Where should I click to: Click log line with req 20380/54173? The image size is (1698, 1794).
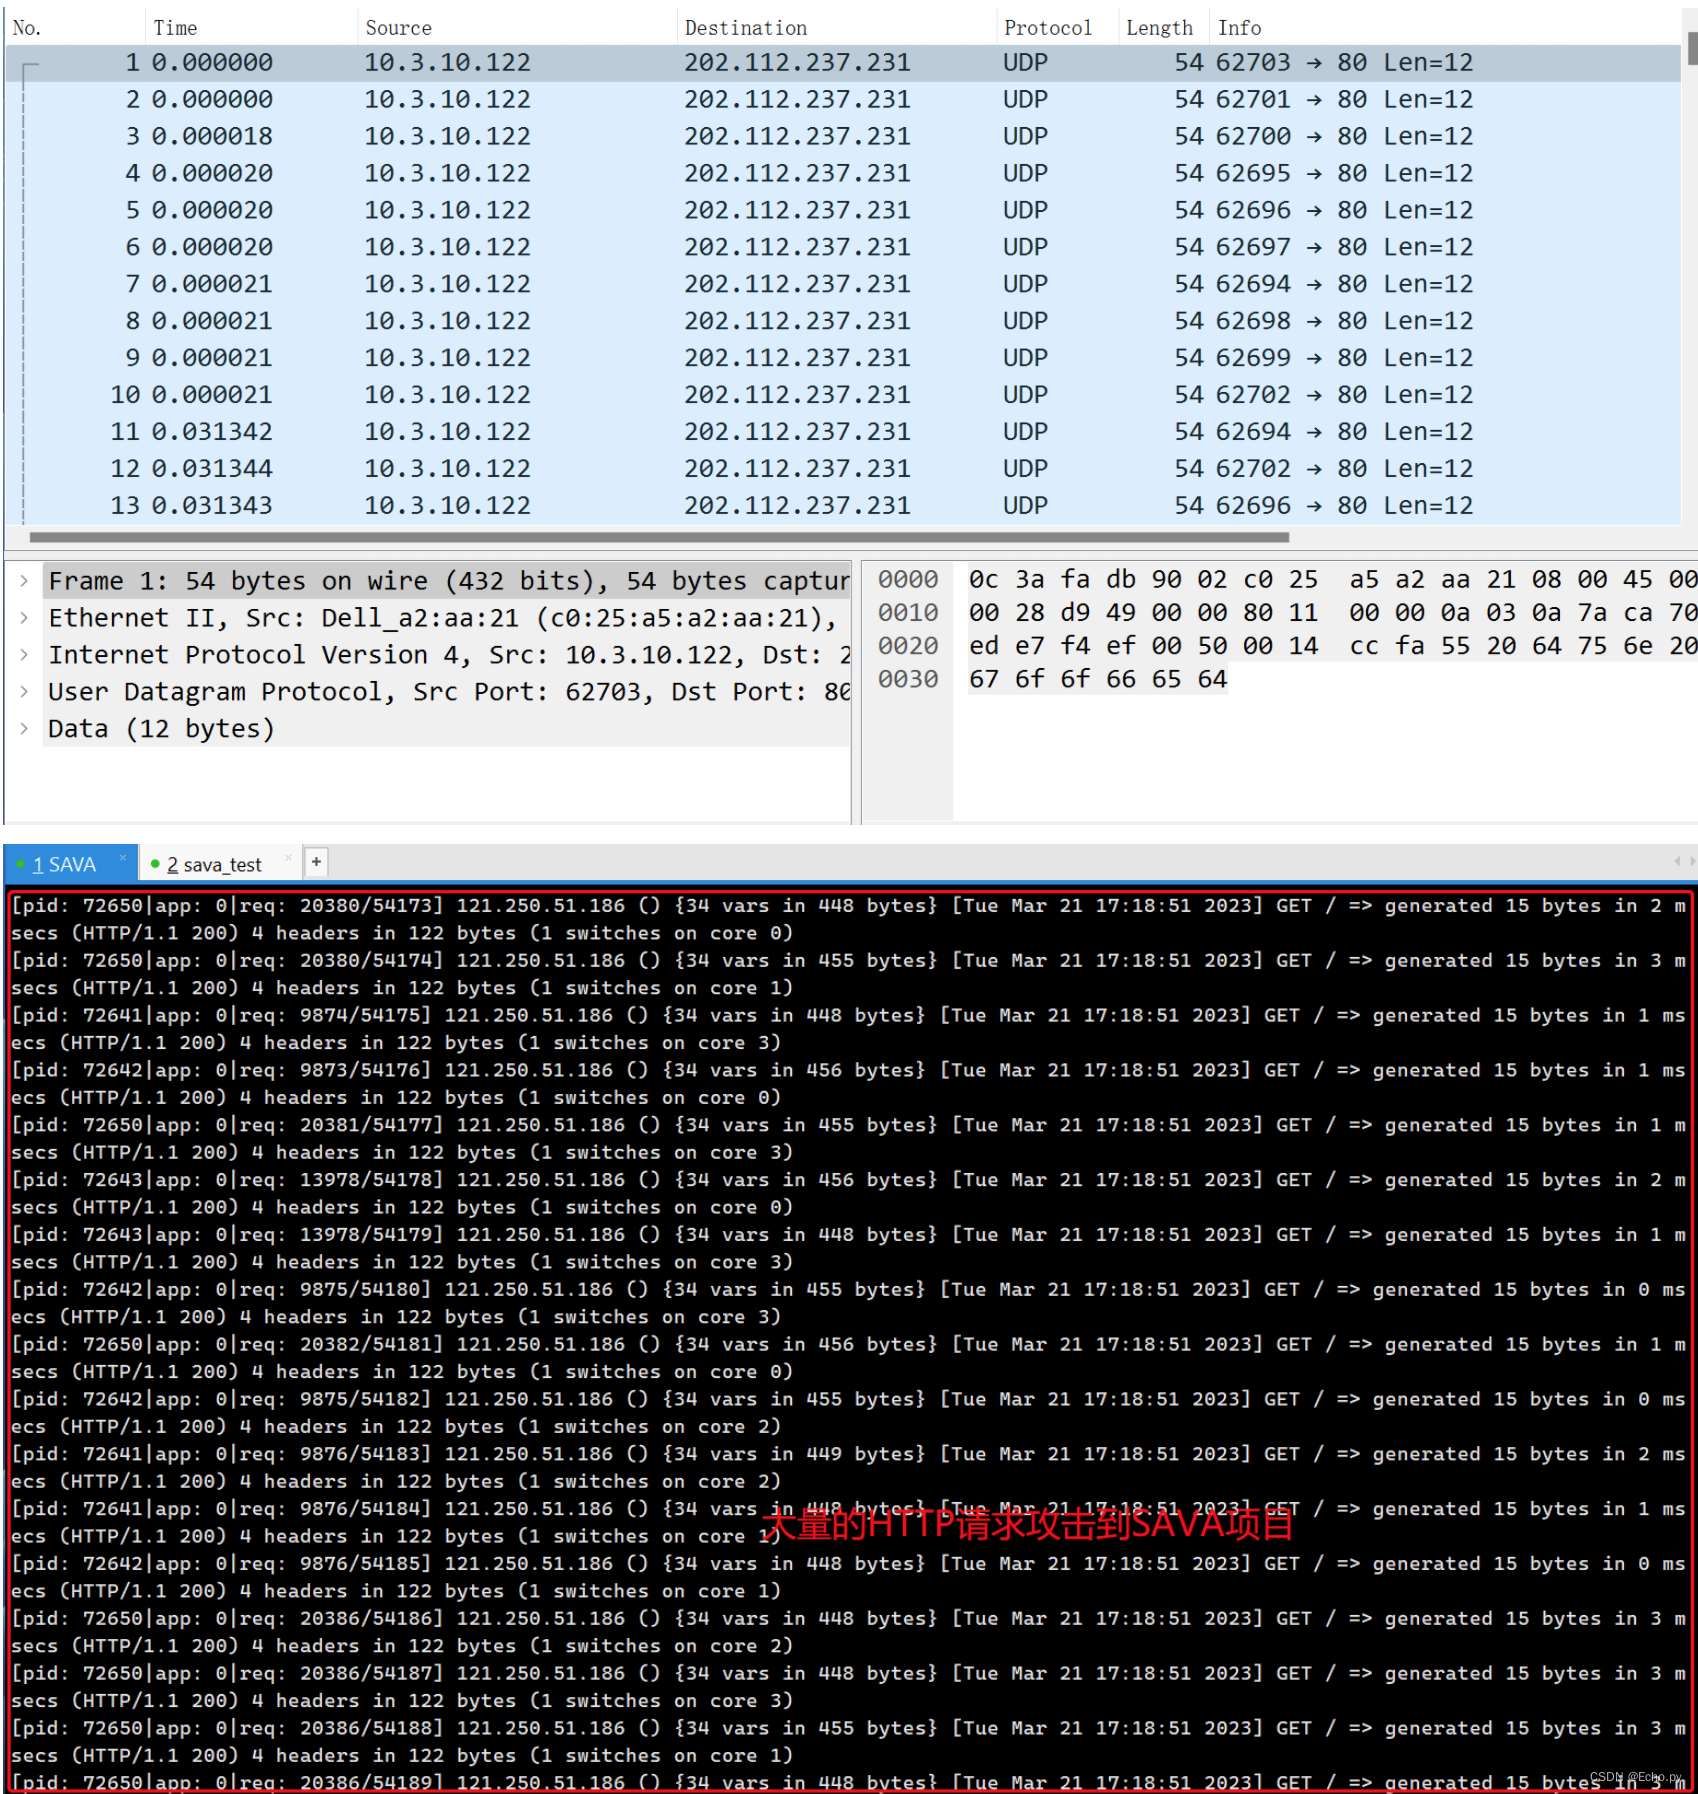pos(848,920)
